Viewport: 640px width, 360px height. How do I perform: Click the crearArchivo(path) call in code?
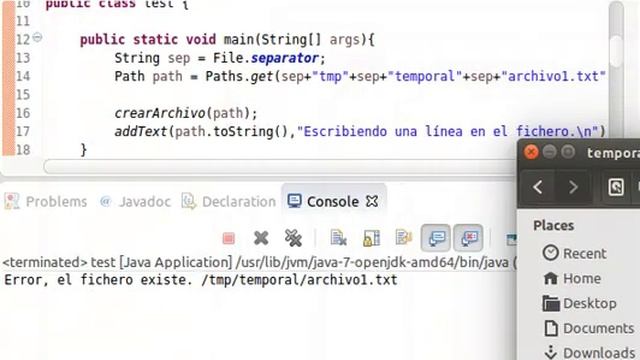click(186, 113)
